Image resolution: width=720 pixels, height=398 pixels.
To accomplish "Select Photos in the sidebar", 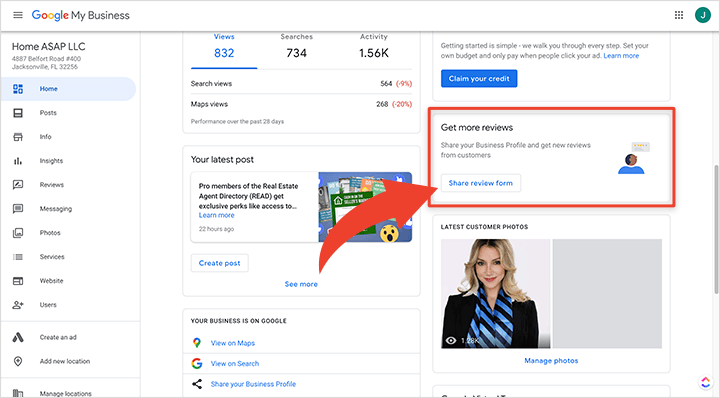I will click(x=50, y=233).
